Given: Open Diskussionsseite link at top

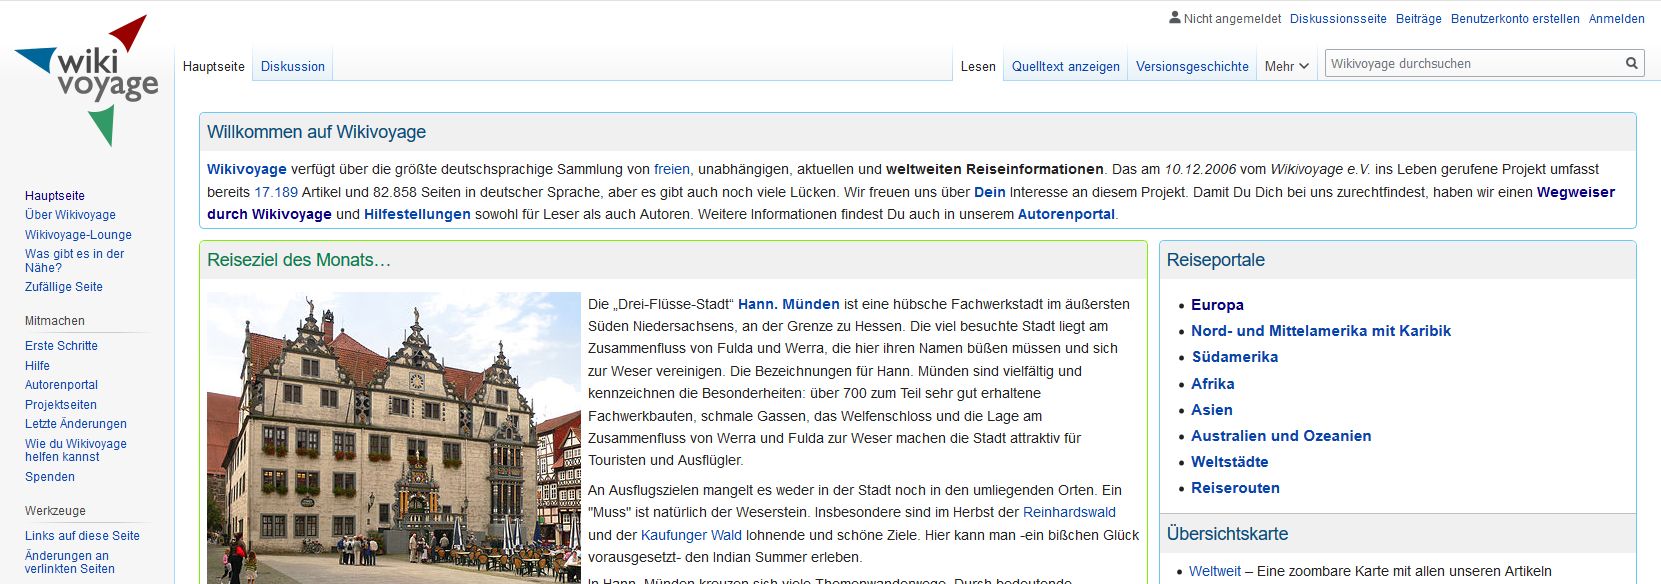Looking at the screenshot, I should pyautogui.click(x=1338, y=18).
